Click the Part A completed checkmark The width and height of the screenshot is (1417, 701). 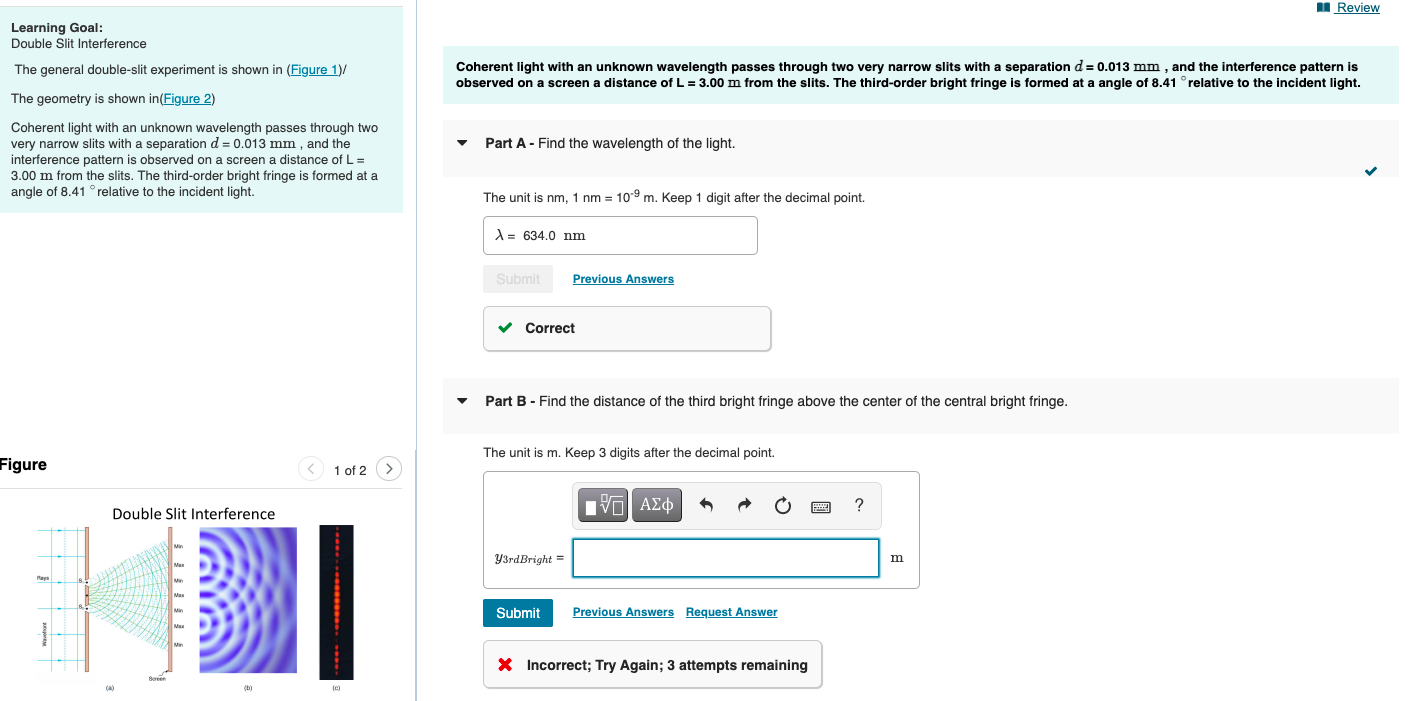[x=1370, y=172]
